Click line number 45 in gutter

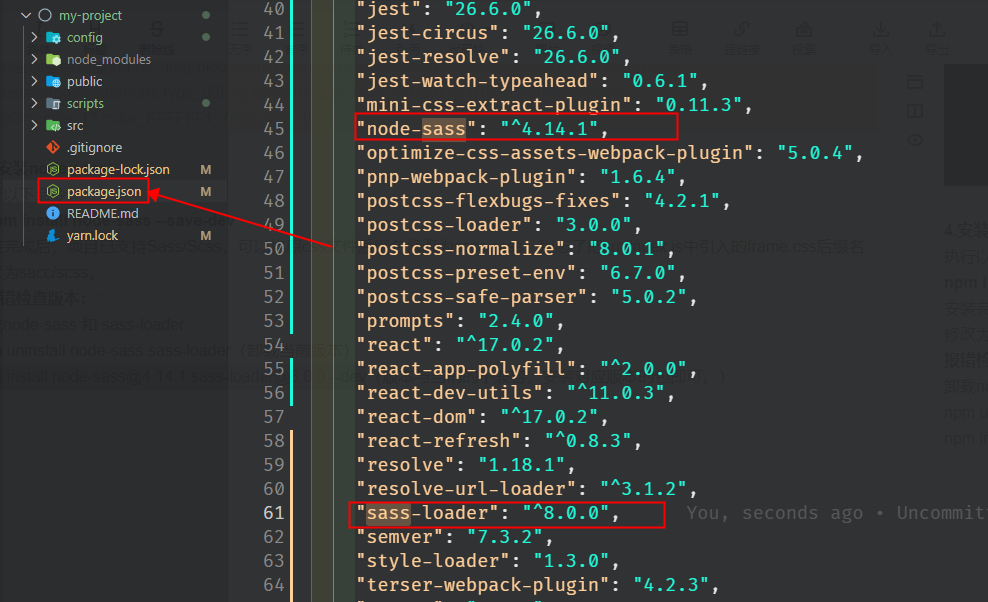pos(274,129)
